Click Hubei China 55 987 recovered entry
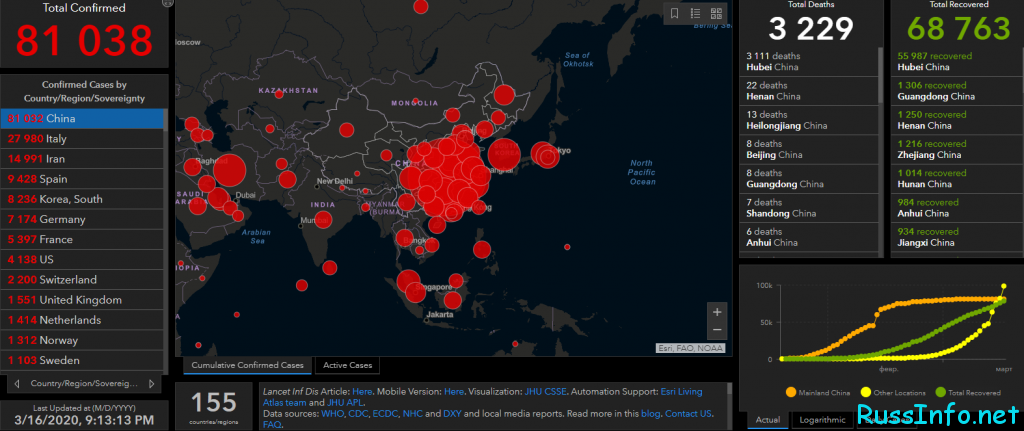The height and width of the screenshot is (431, 1024). (x=957, y=61)
